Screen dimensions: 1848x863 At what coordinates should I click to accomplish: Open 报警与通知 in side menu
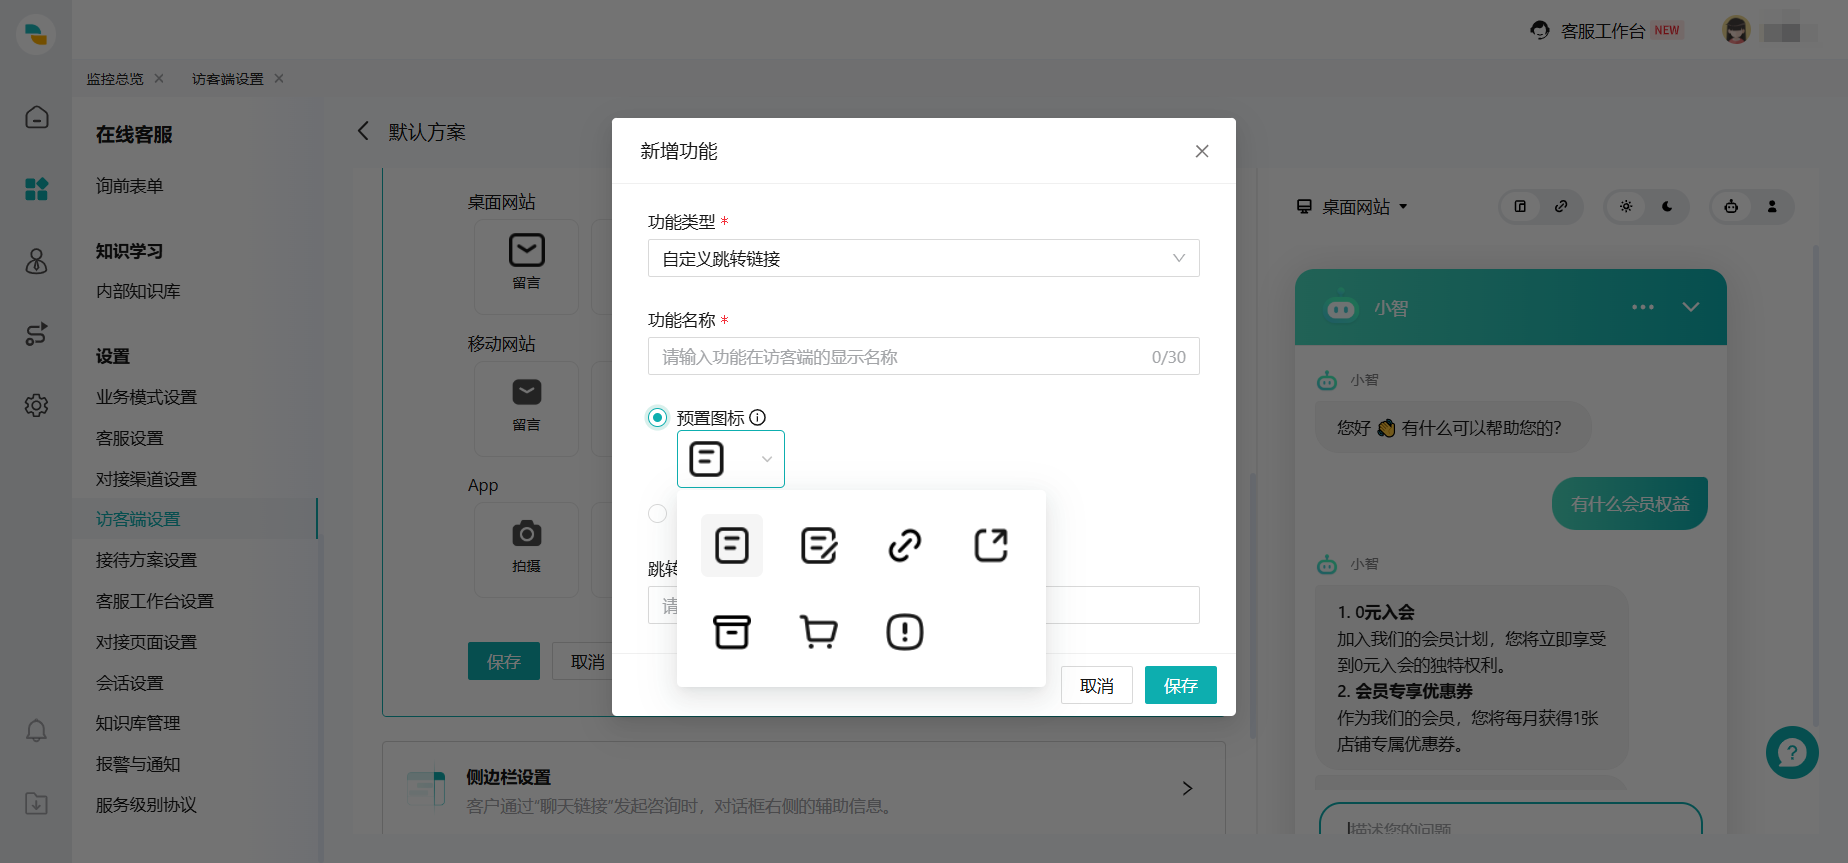point(138,764)
